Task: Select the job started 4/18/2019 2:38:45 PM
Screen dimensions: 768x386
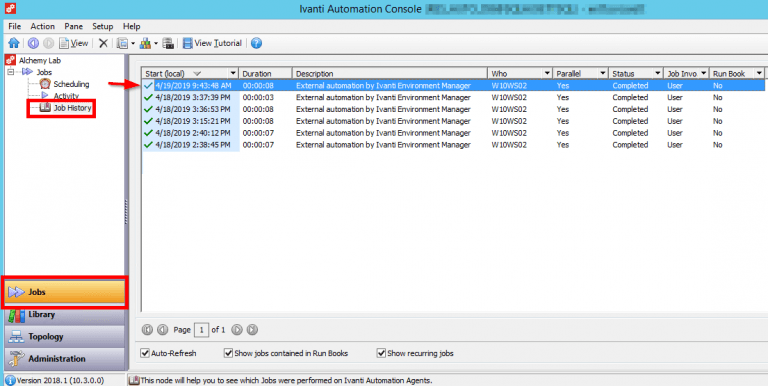Action: pos(453,145)
